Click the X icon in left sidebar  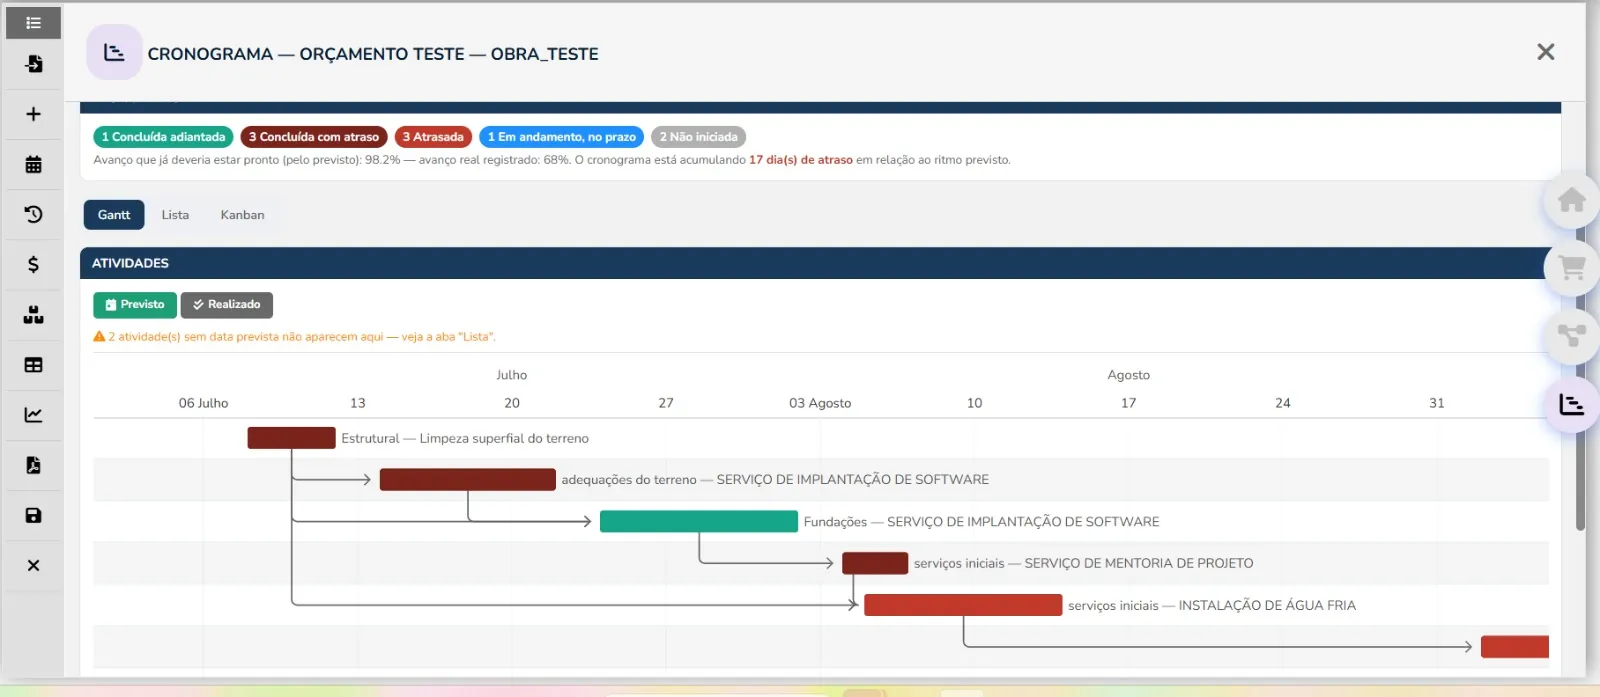(33, 565)
